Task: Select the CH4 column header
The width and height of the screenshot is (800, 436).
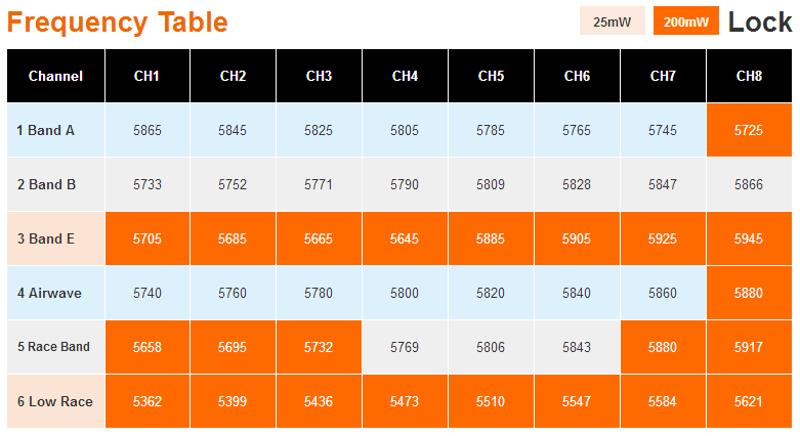Action: click(x=405, y=76)
